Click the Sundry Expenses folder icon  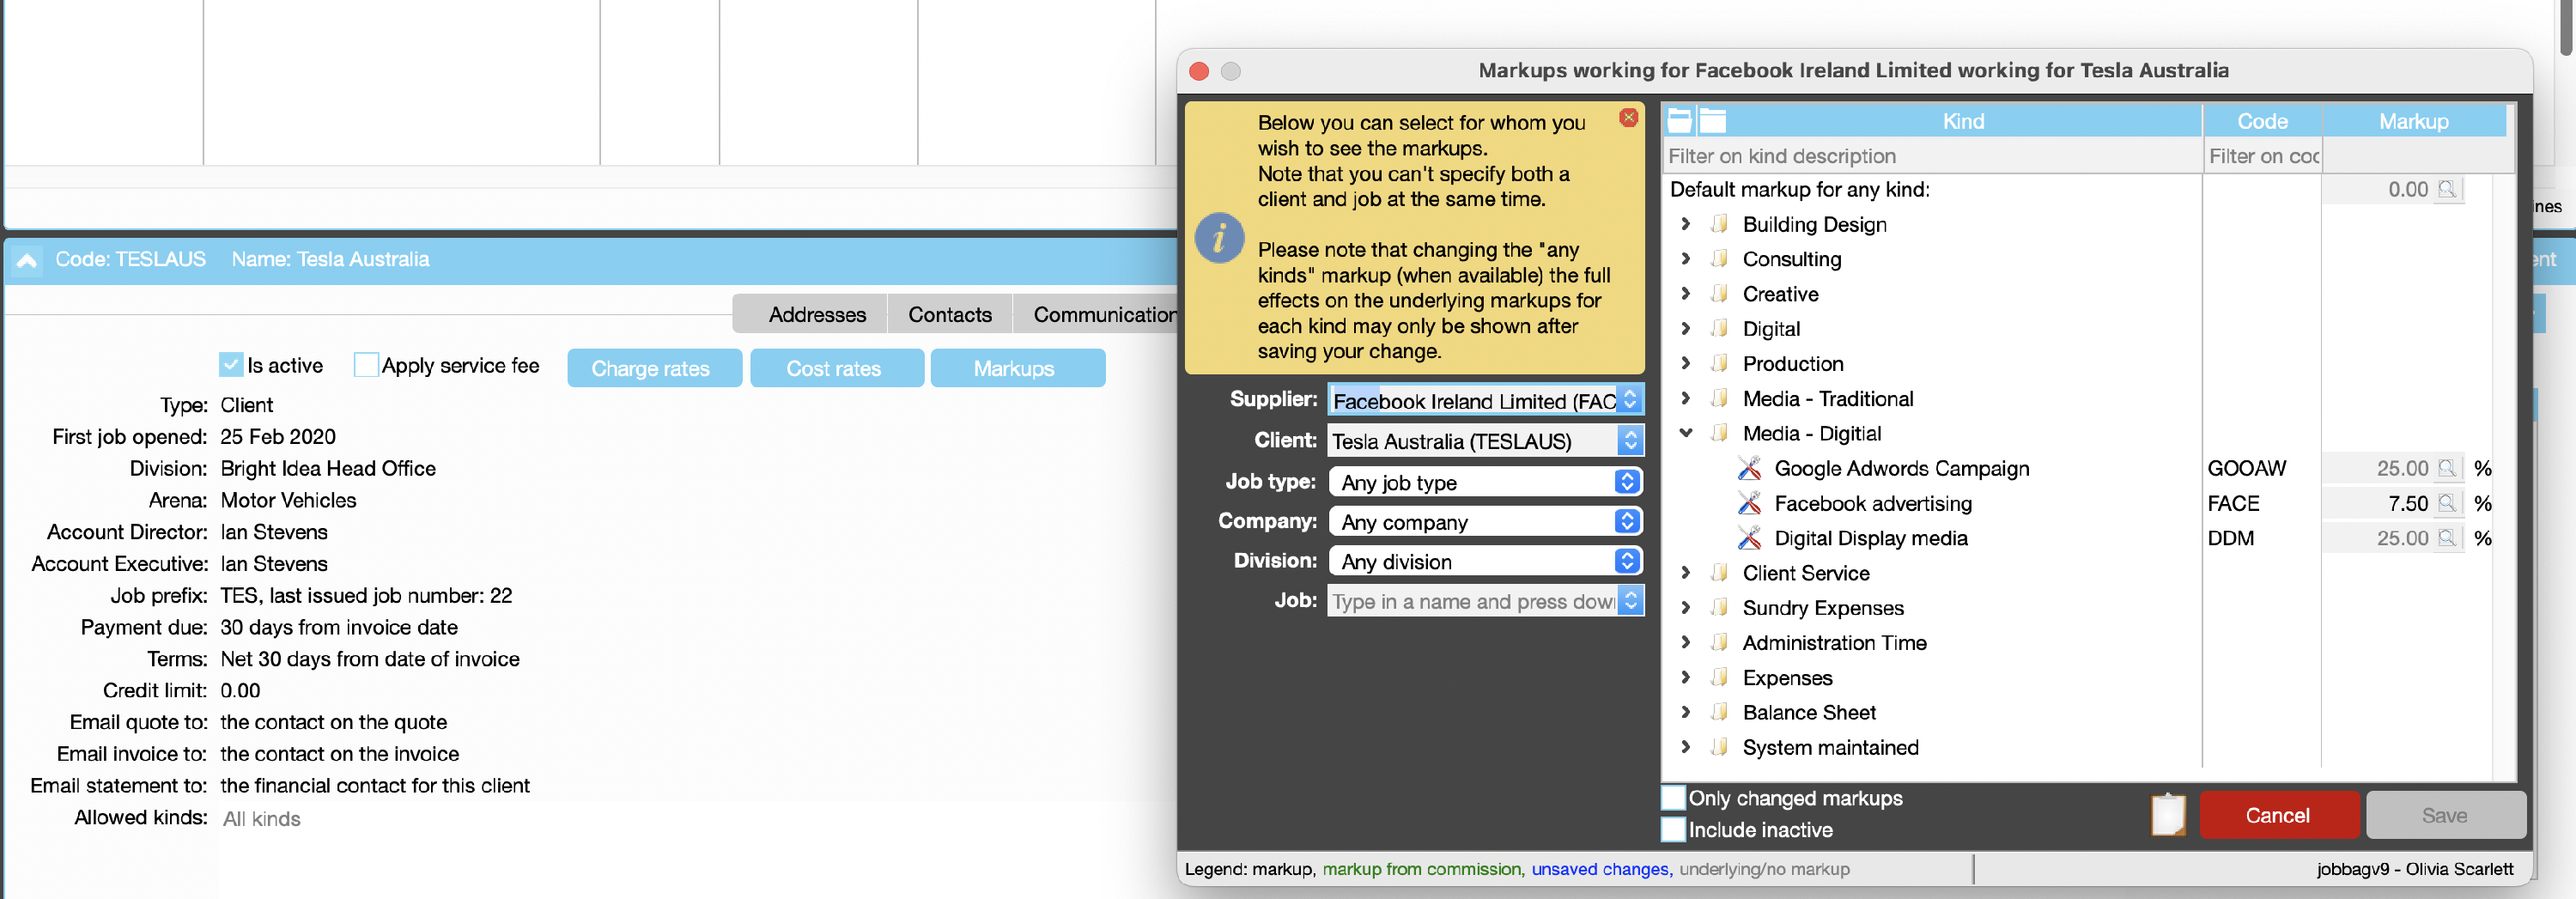[1720, 608]
